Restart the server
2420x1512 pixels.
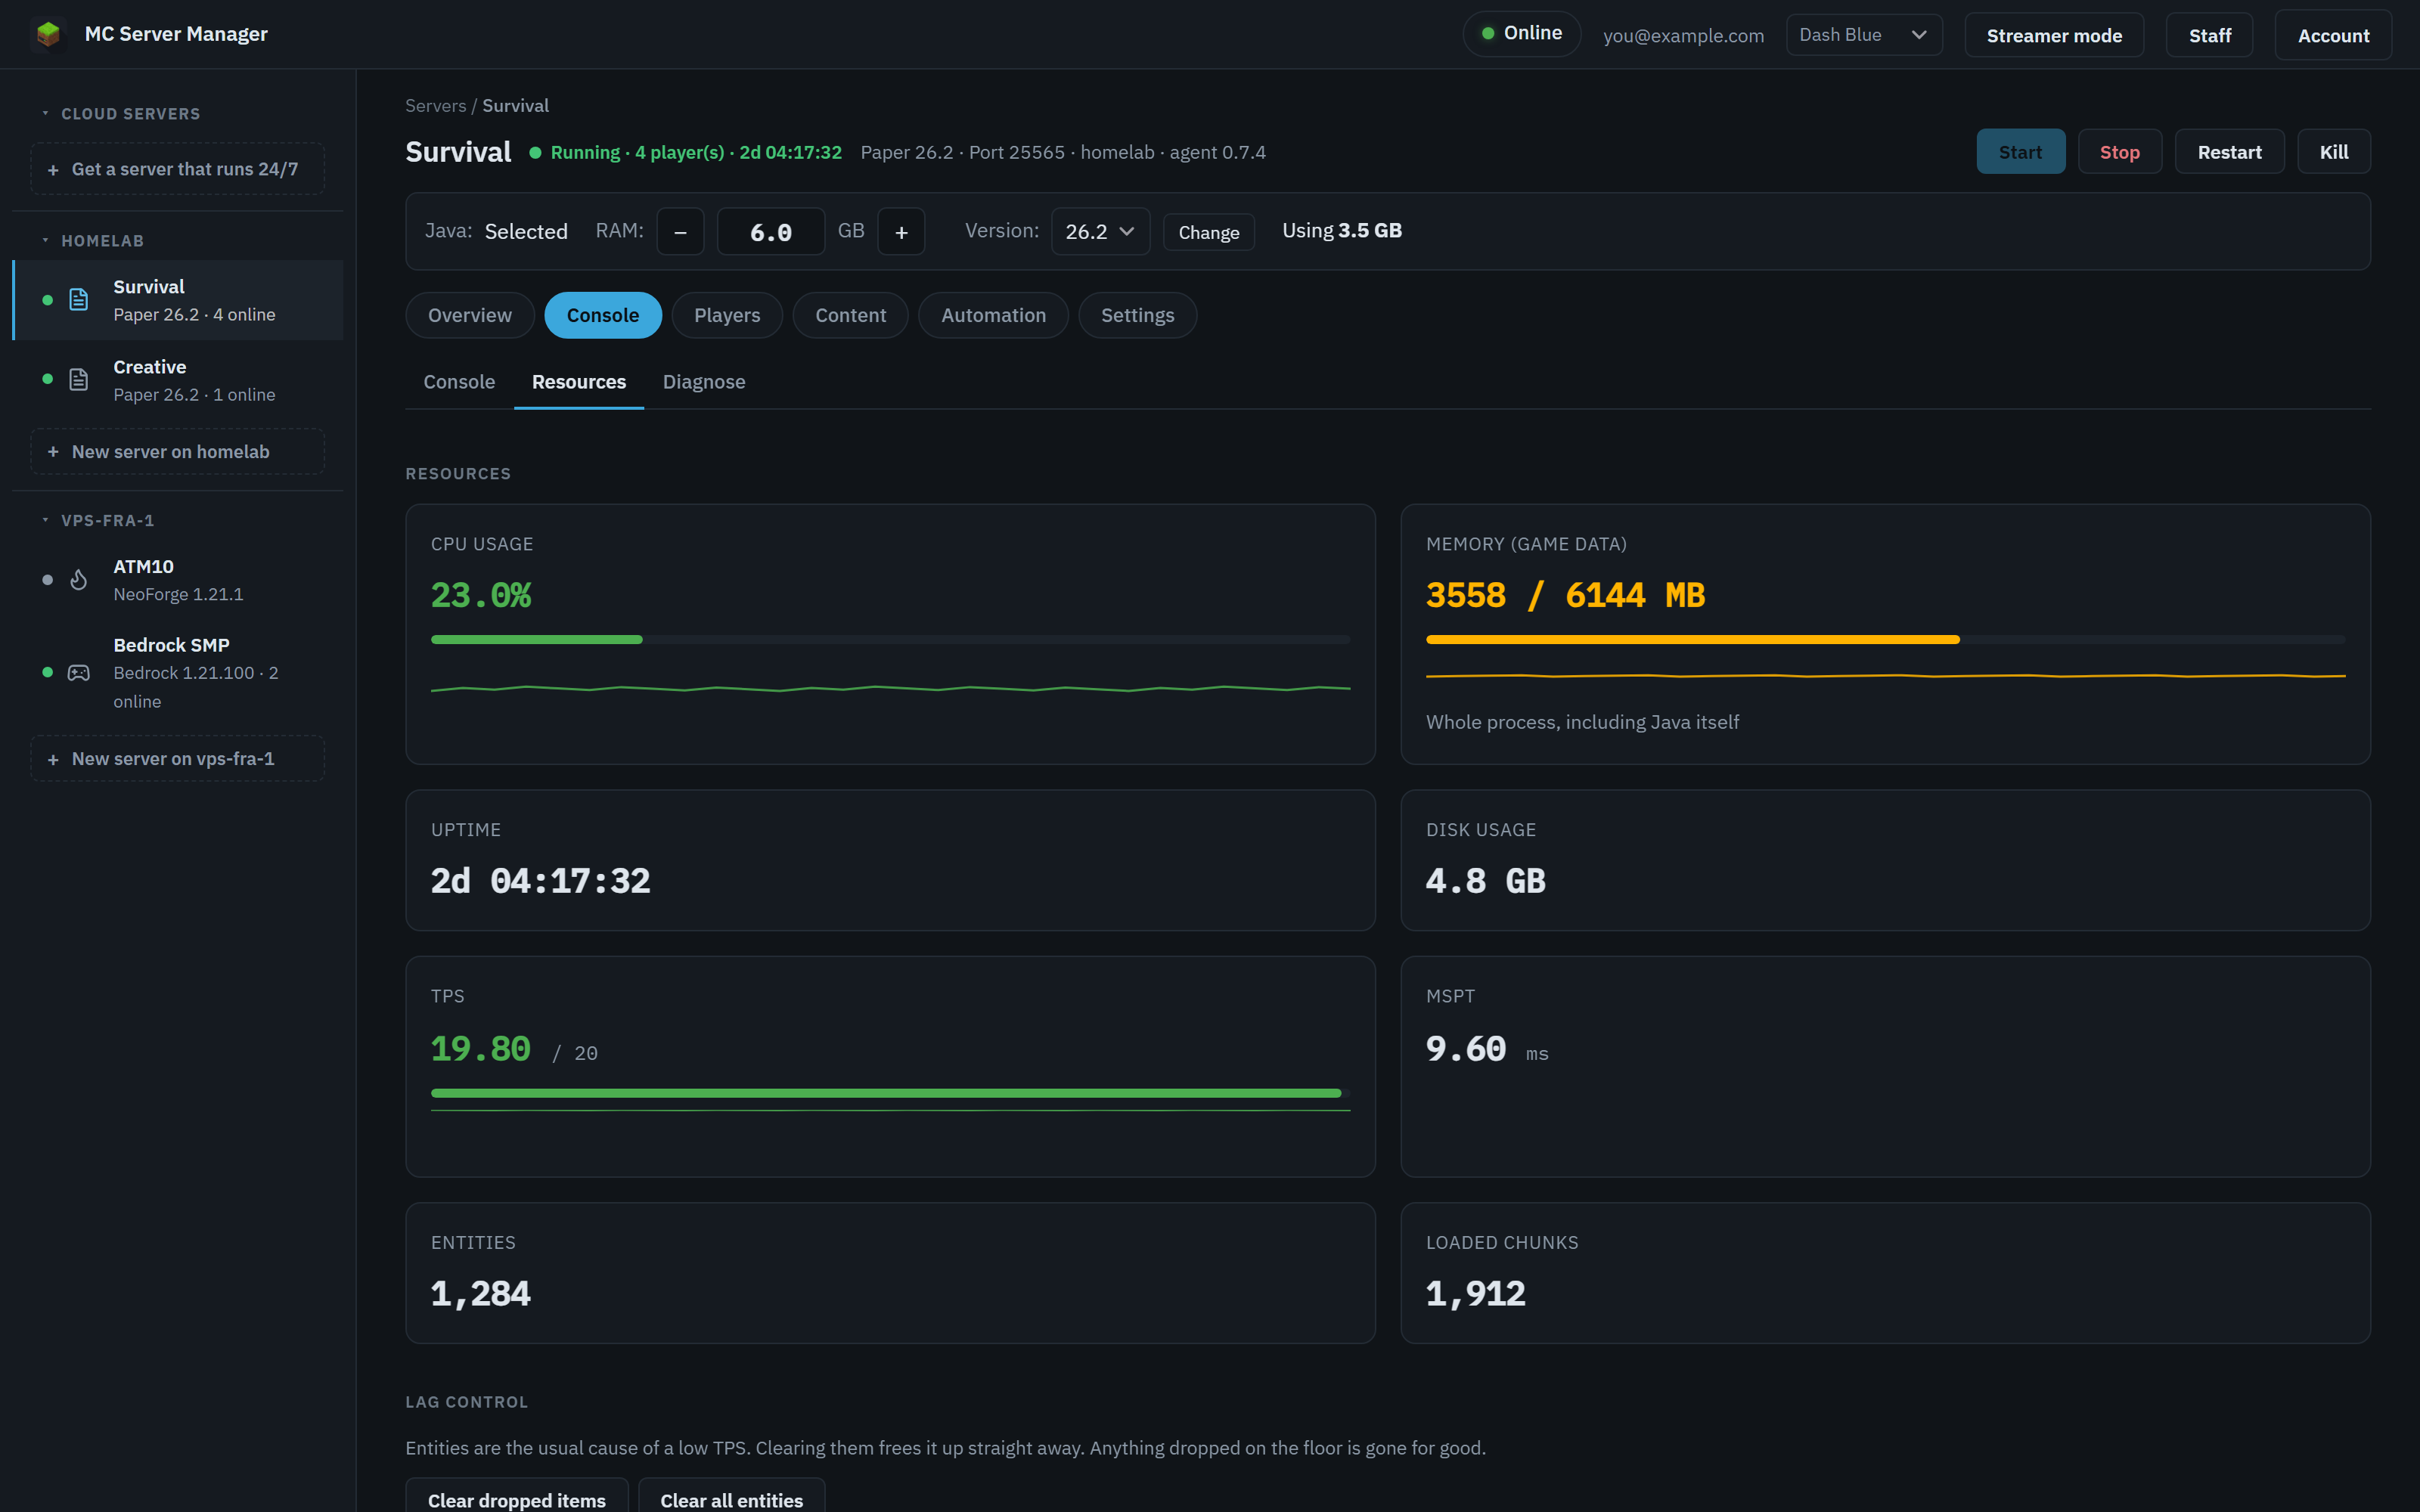tap(2229, 152)
